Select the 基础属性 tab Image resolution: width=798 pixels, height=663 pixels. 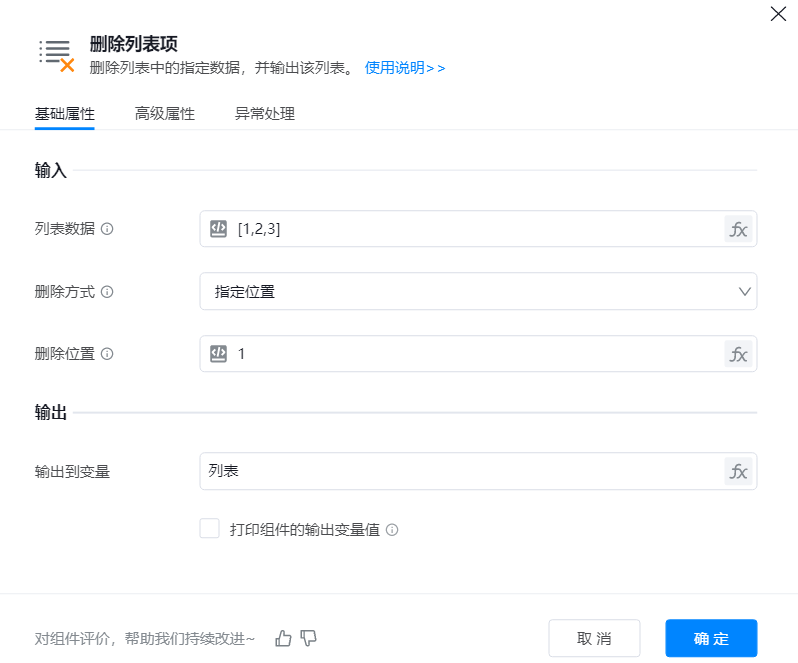(65, 114)
